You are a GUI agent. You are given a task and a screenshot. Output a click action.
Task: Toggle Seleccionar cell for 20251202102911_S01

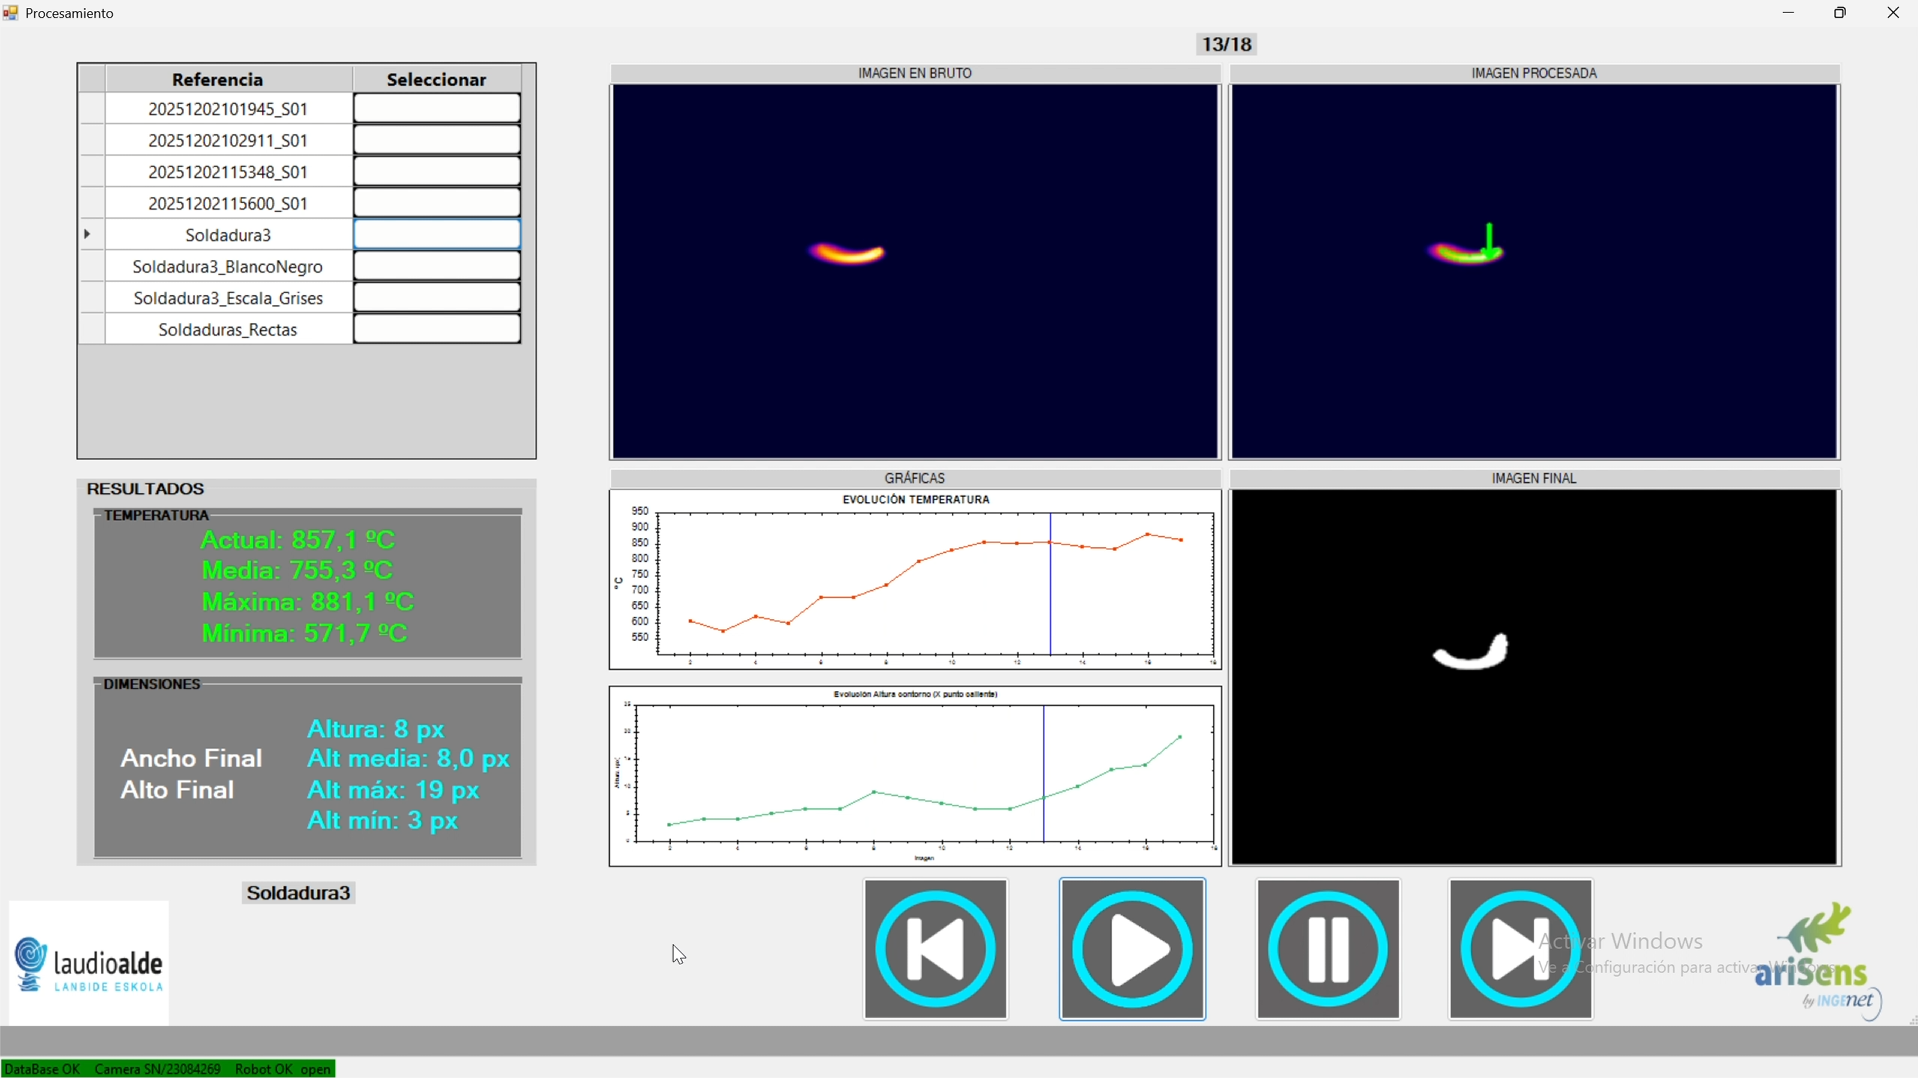(x=437, y=141)
